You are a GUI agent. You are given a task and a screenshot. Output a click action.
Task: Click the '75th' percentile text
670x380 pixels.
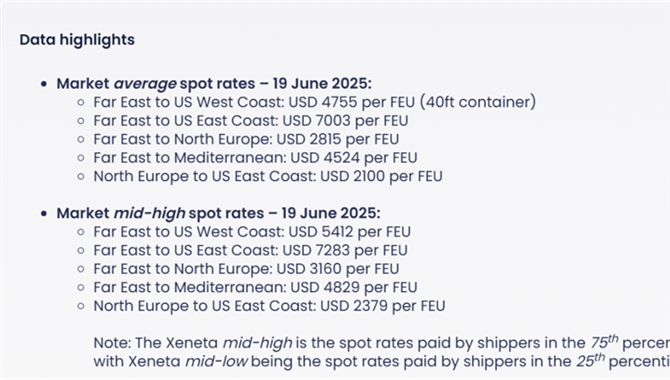604,342
